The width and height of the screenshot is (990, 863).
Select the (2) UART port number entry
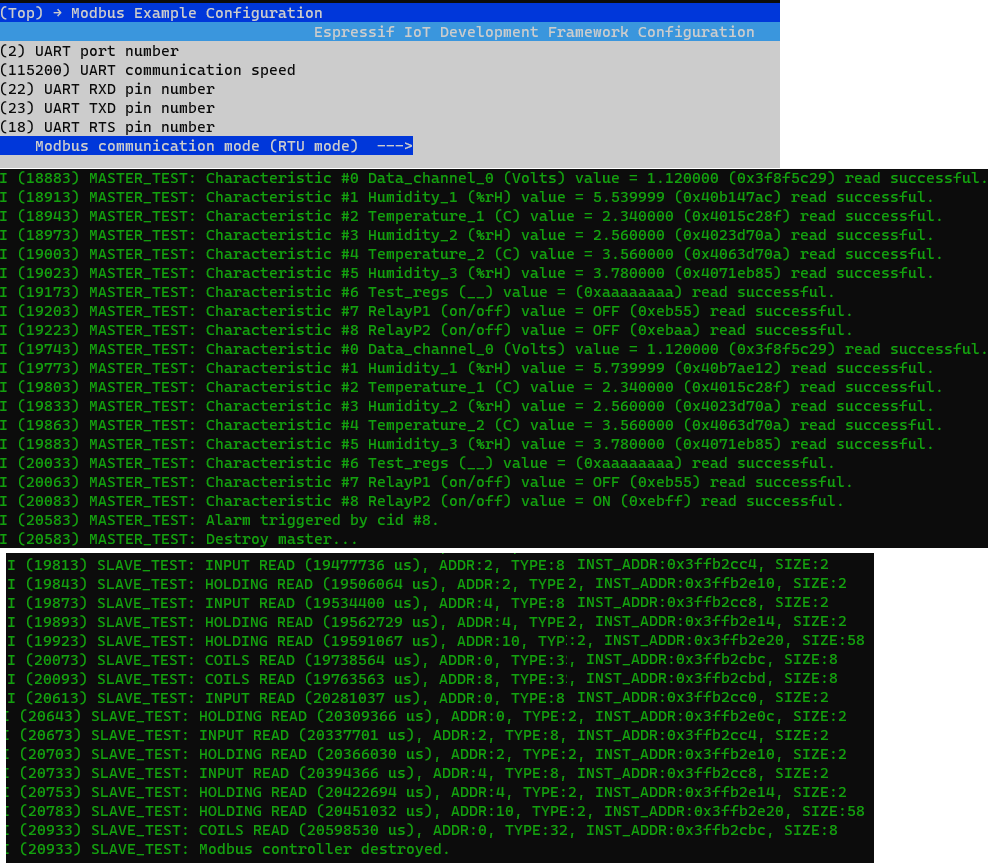[89, 51]
